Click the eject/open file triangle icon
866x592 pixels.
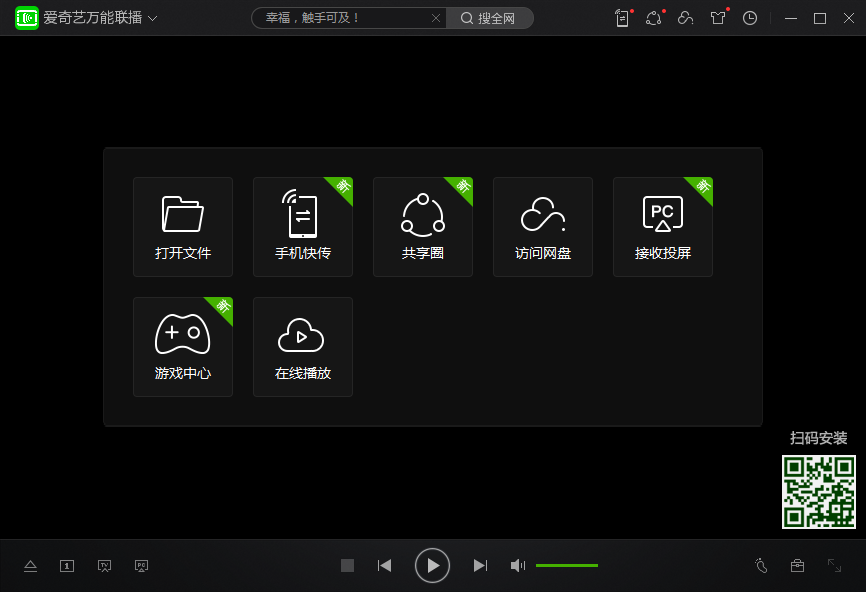click(x=30, y=566)
